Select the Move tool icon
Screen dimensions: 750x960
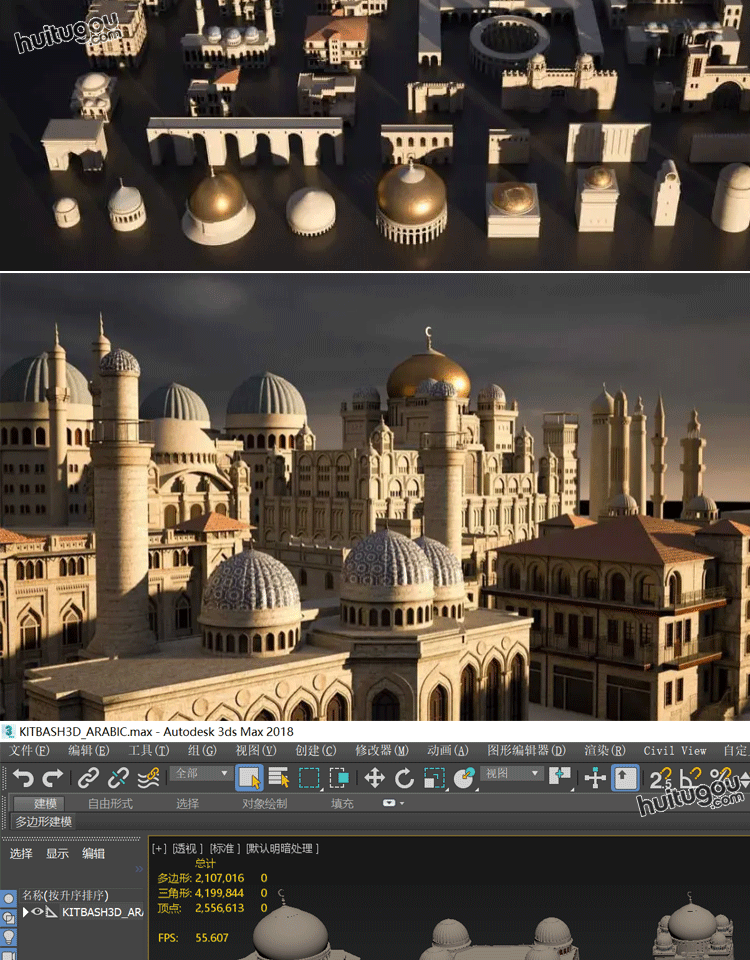pos(375,777)
